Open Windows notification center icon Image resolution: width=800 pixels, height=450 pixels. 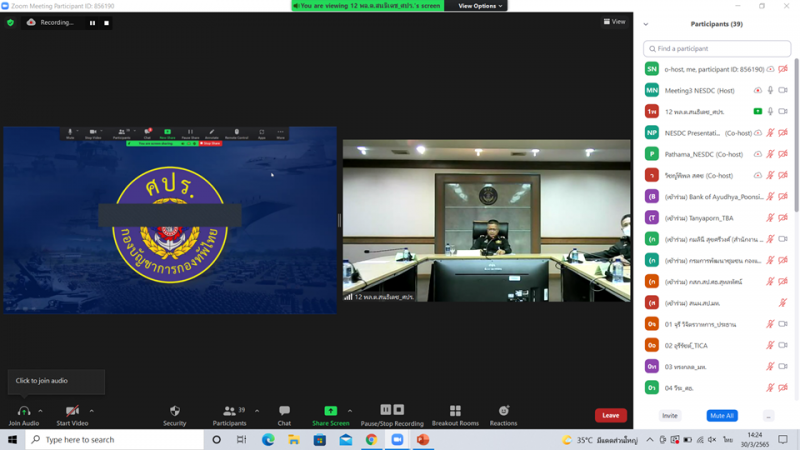[x=783, y=439]
